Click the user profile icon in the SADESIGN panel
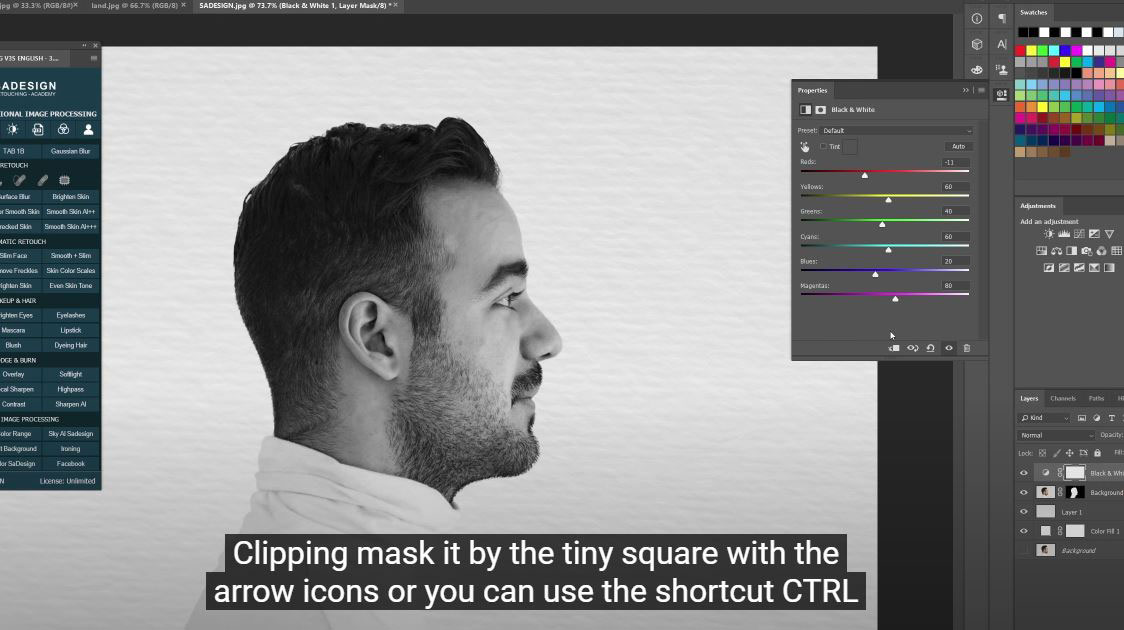The image size is (1124, 630). 88,130
